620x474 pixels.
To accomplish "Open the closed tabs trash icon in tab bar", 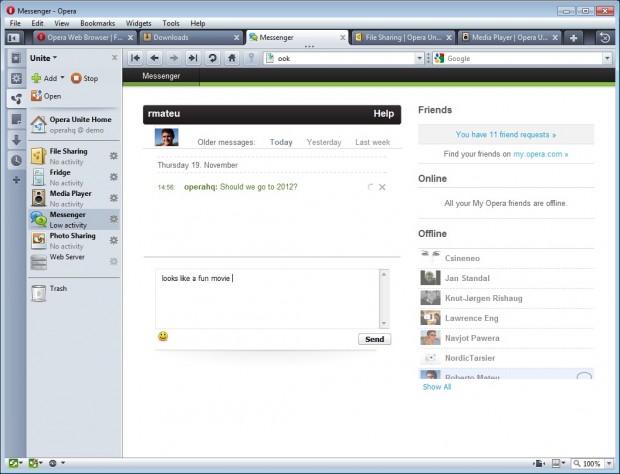I will (x=605, y=38).
